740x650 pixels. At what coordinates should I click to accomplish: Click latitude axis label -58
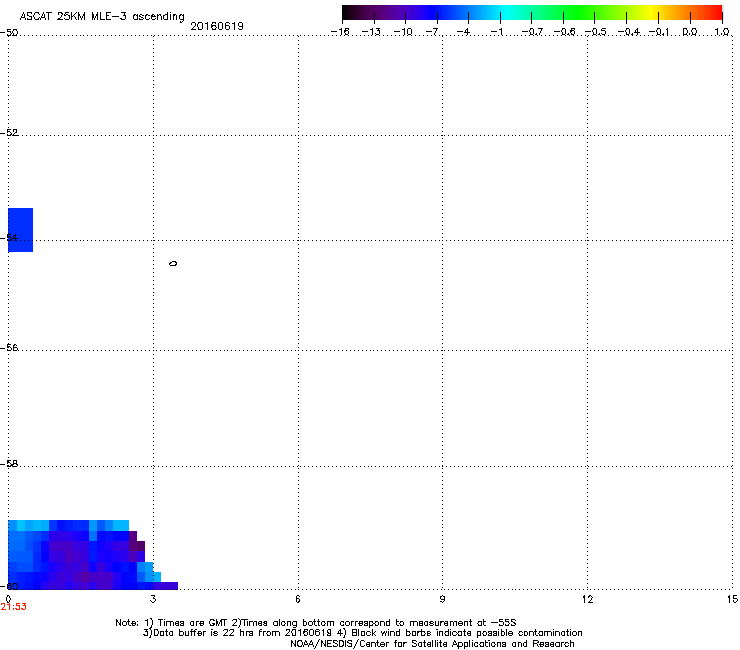coord(9,464)
